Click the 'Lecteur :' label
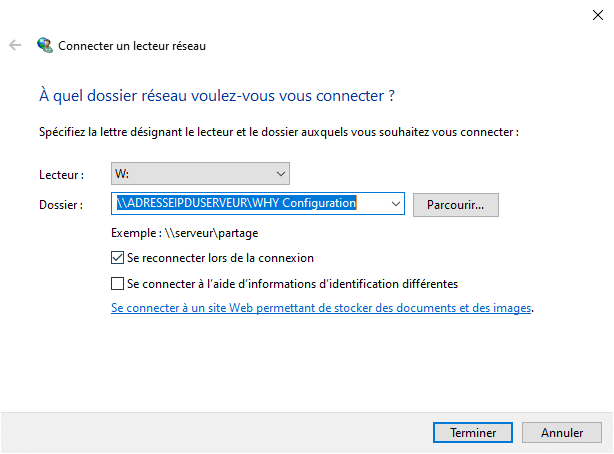Screen dimensions: 614x454 click(61, 175)
